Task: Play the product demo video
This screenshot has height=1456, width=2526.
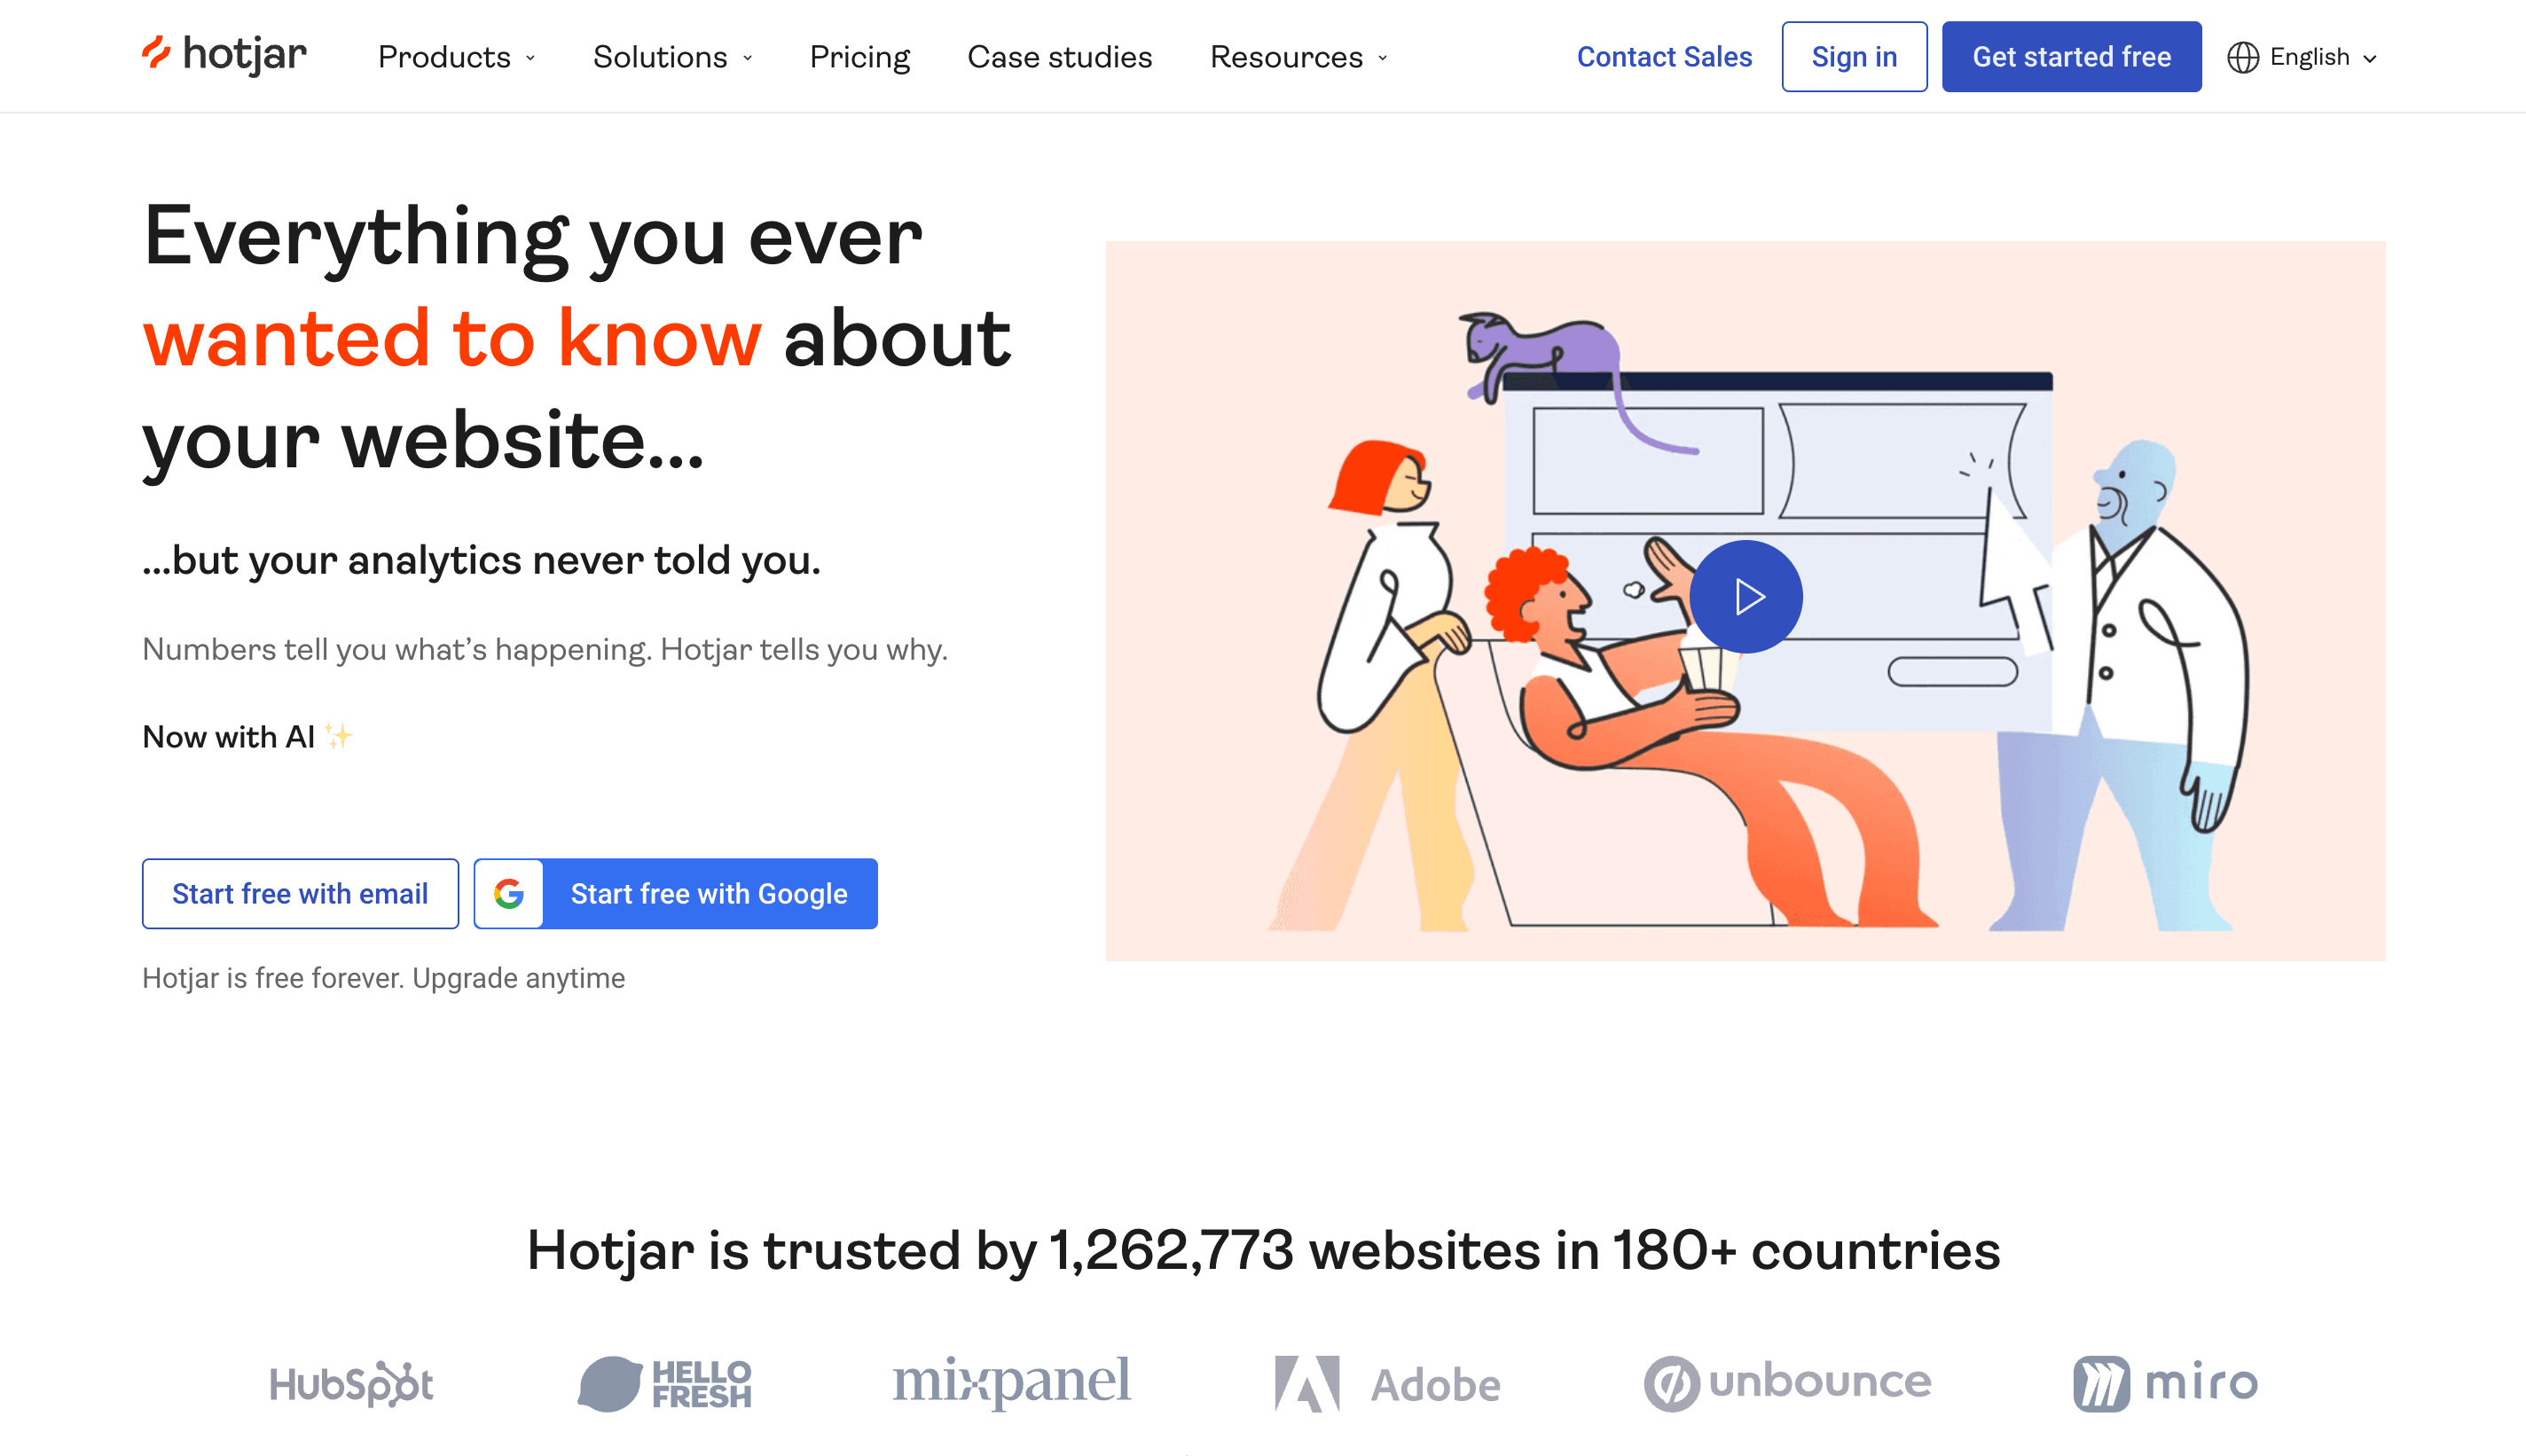Action: point(1746,595)
